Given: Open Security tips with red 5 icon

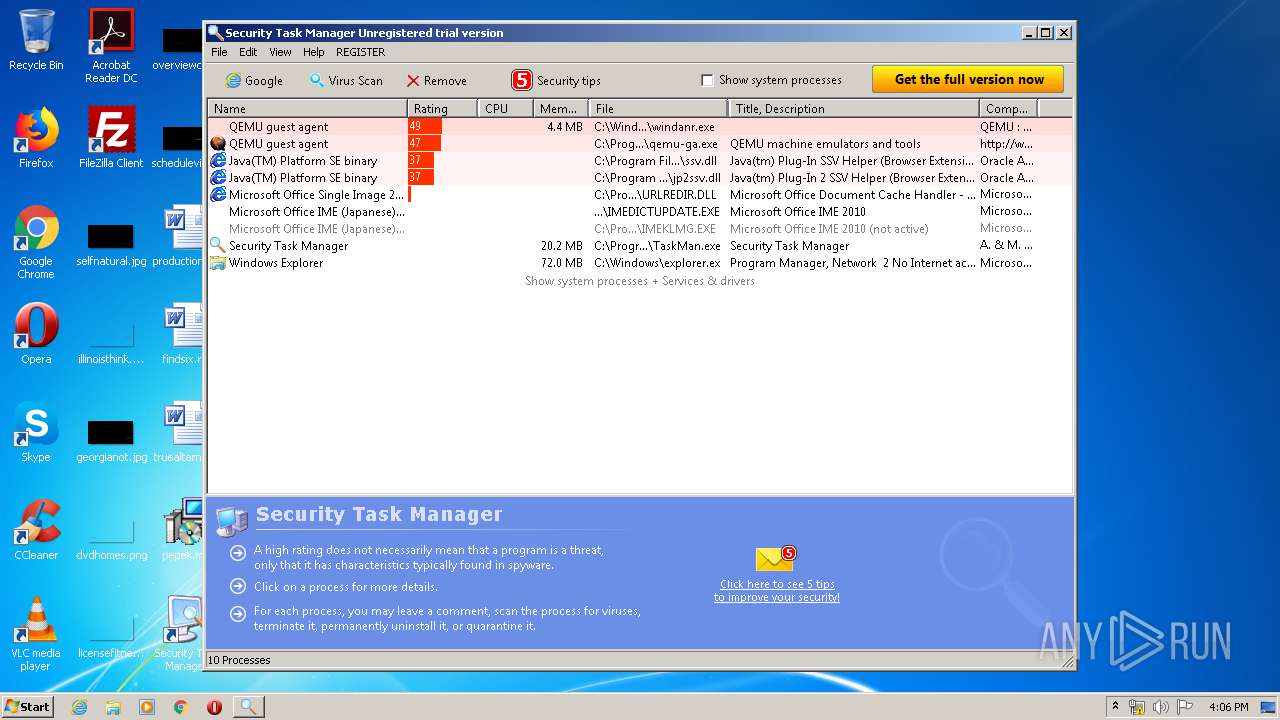Looking at the screenshot, I should (x=556, y=80).
